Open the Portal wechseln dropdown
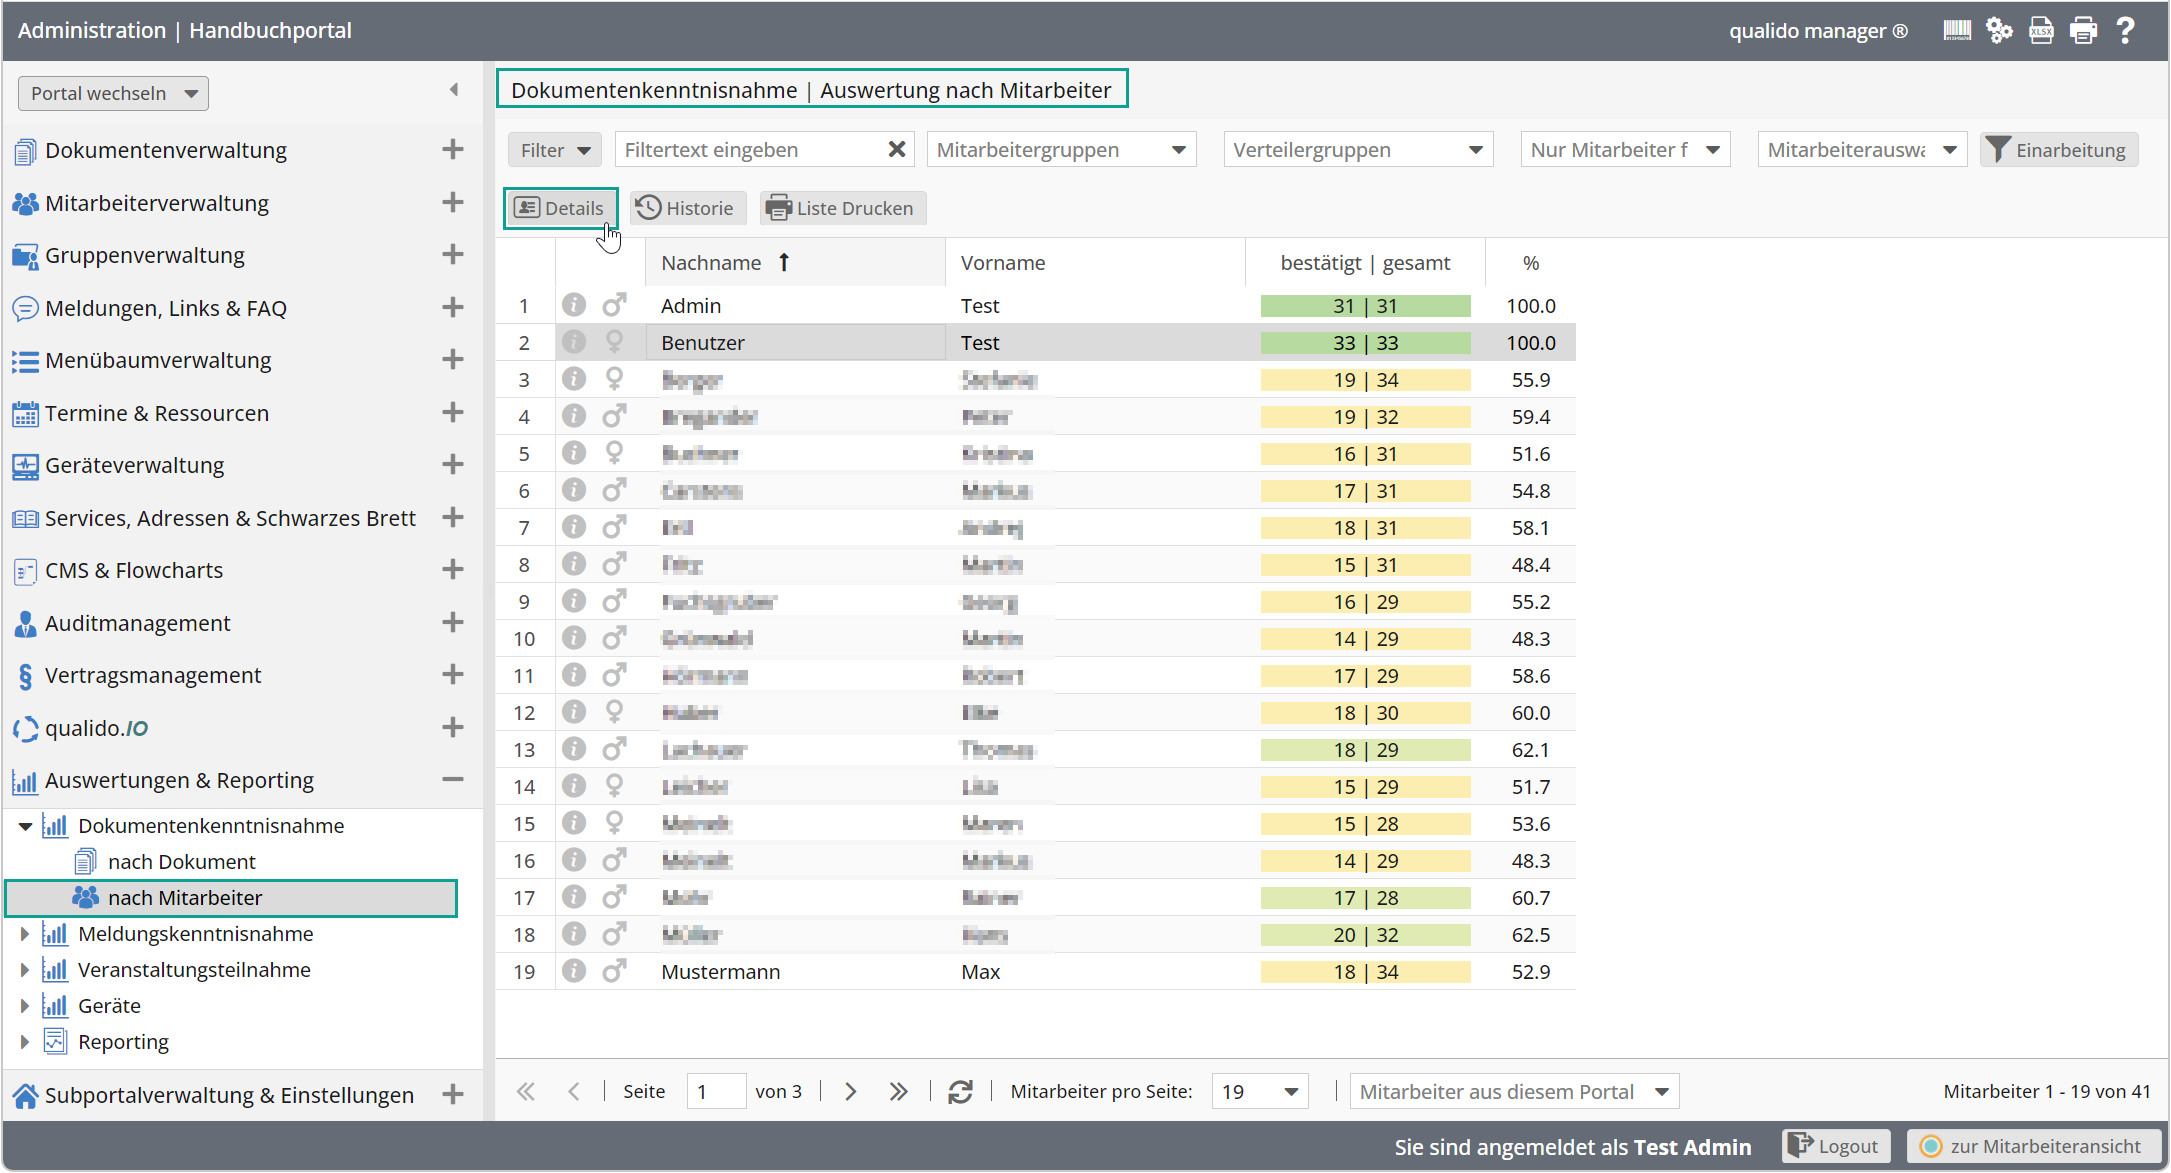2171x1173 pixels. [113, 93]
